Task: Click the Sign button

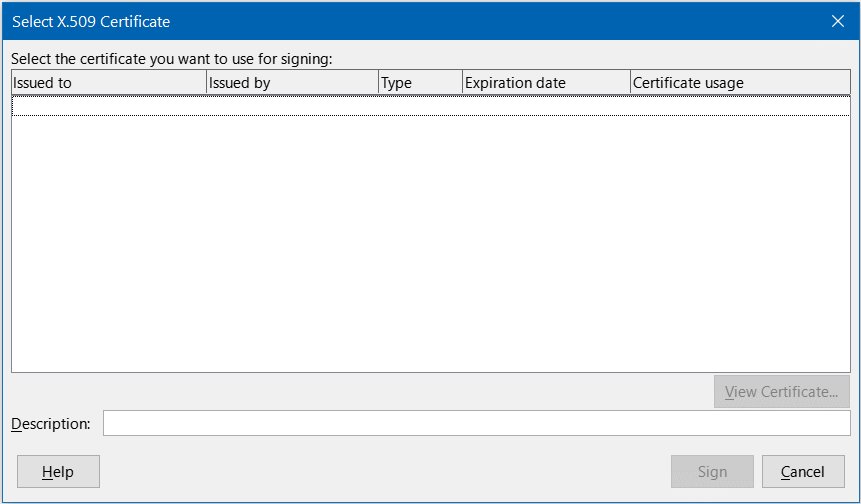Action: (712, 472)
